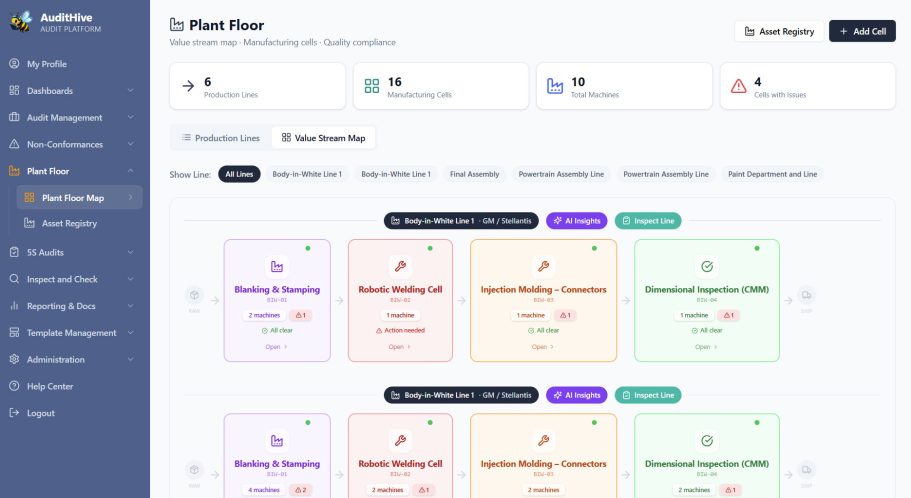
Task: Expand the Non-Conformances chevron
Action: point(131,144)
